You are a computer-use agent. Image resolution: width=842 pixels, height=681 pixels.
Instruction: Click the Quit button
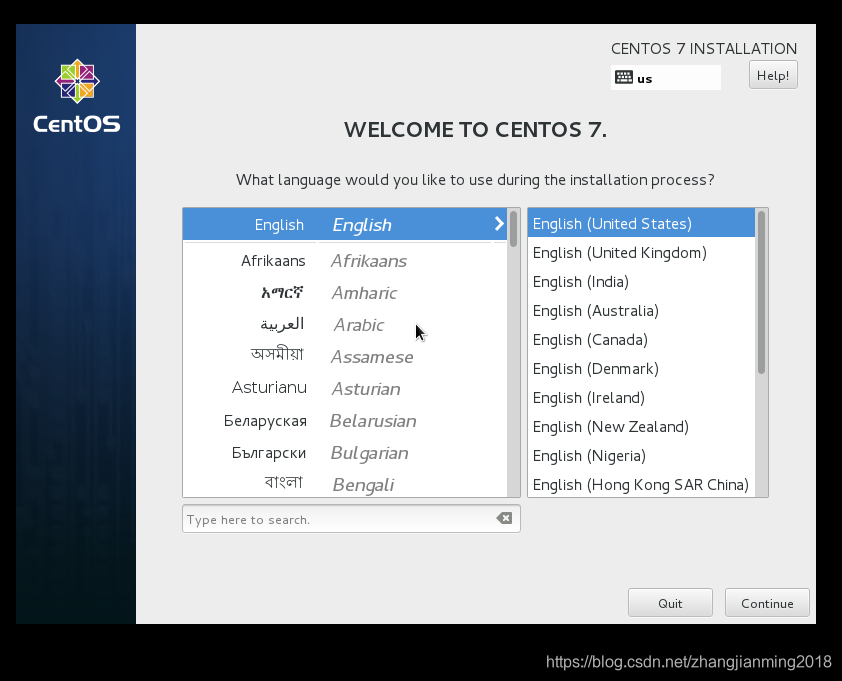(x=670, y=603)
